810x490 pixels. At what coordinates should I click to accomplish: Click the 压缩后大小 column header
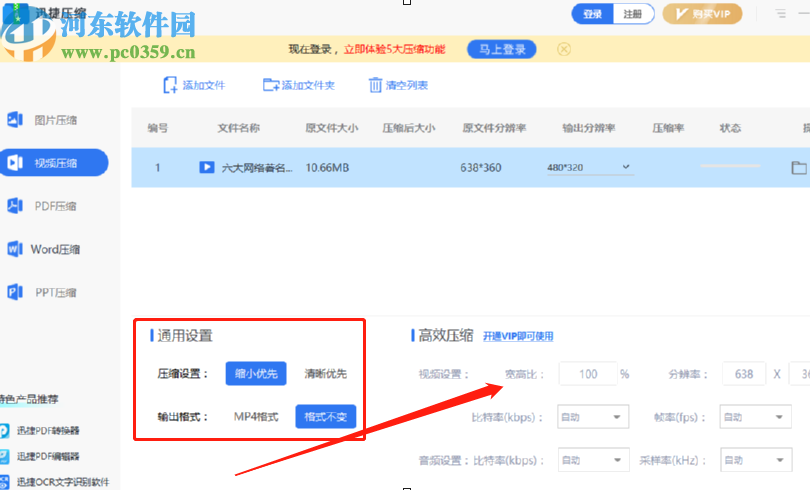(409, 128)
